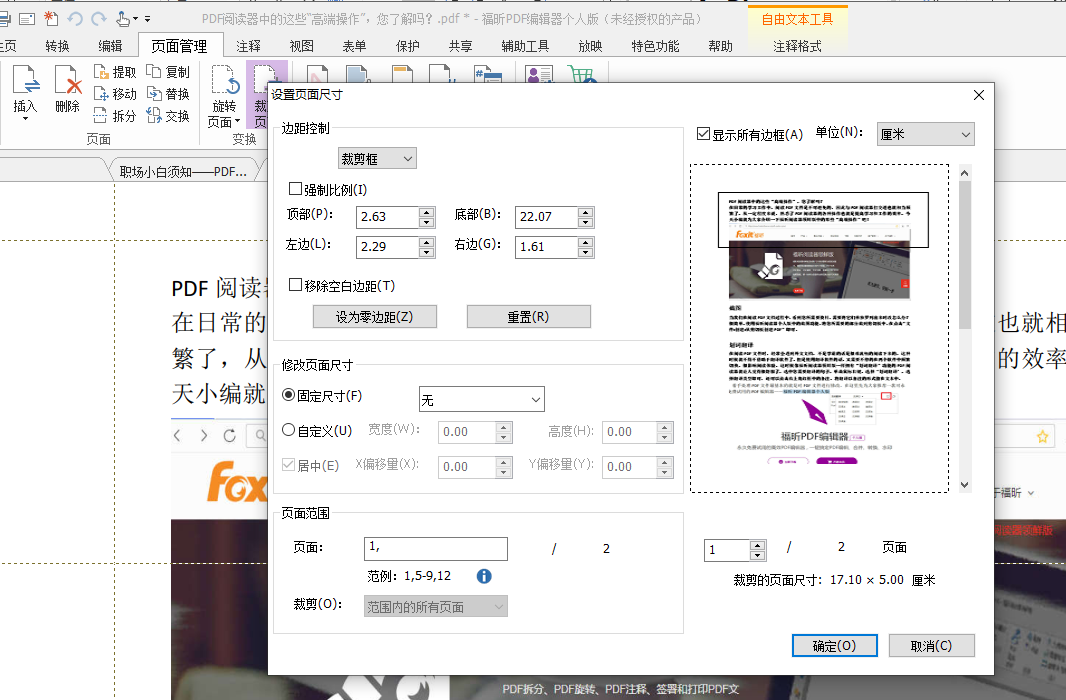Screen dimensions: 1066x700
Task: Click the preview scrollbar up arrow
Action: tap(965, 173)
